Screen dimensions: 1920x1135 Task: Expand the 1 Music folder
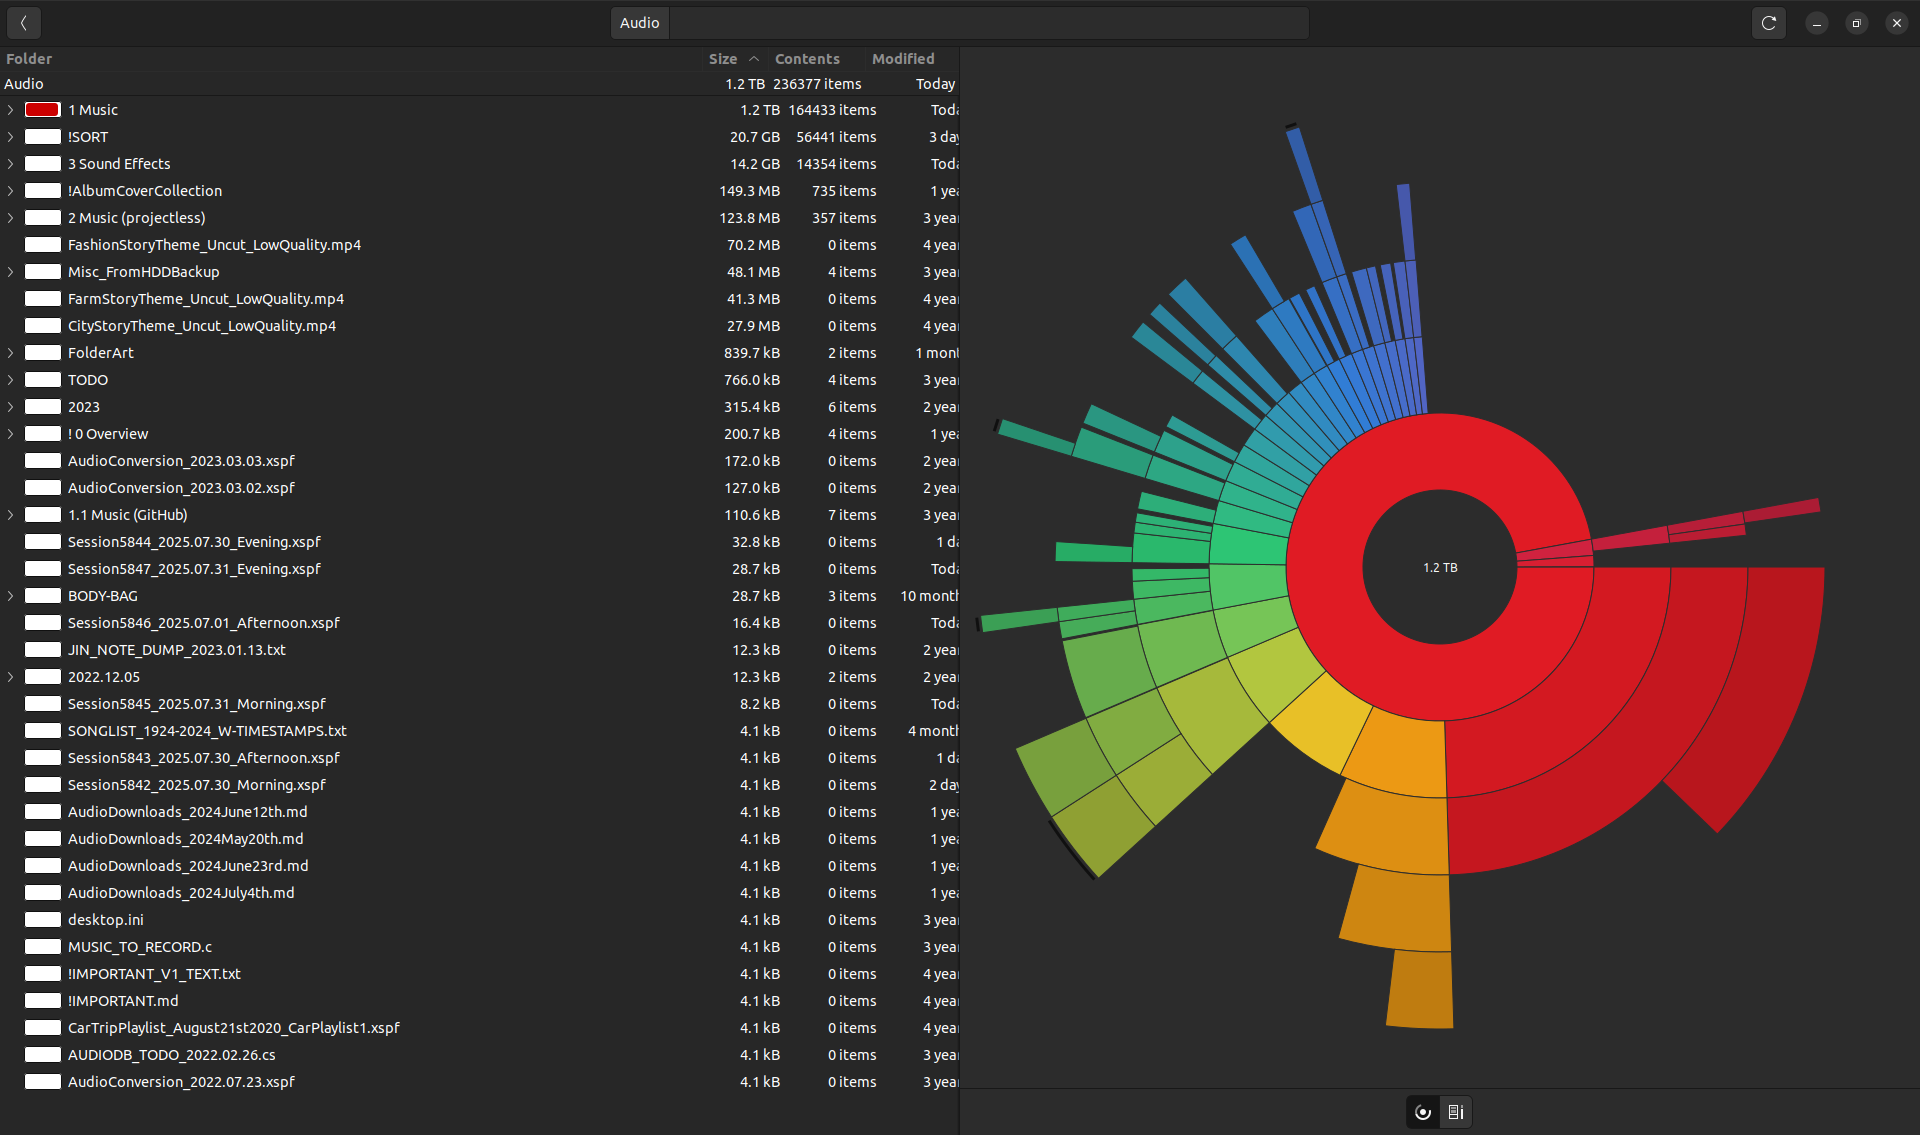tap(11, 110)
